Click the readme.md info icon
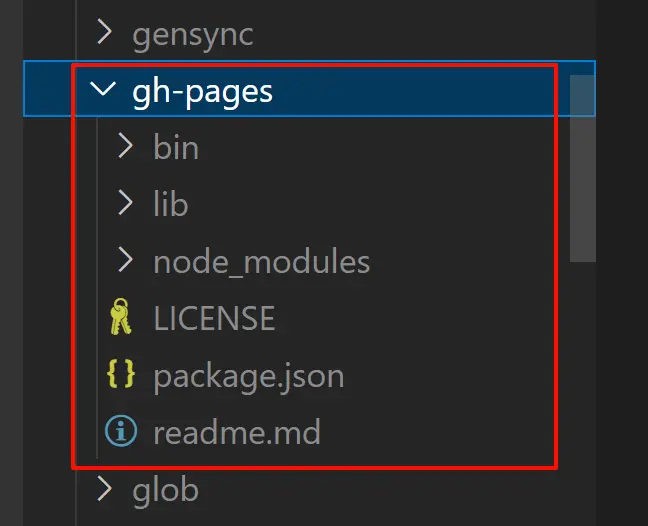Viewport: 648px width, 526px height. coord(121,431)
